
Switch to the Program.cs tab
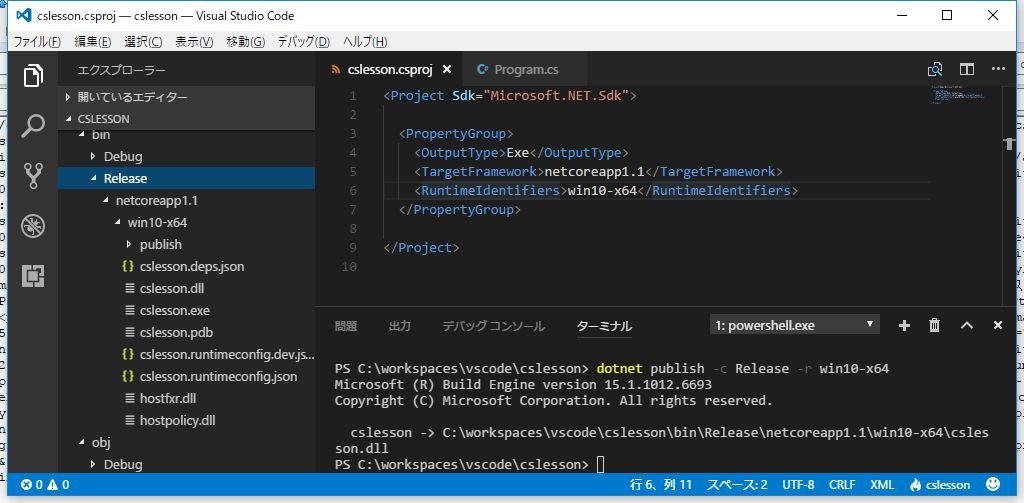tap(526, 69)
